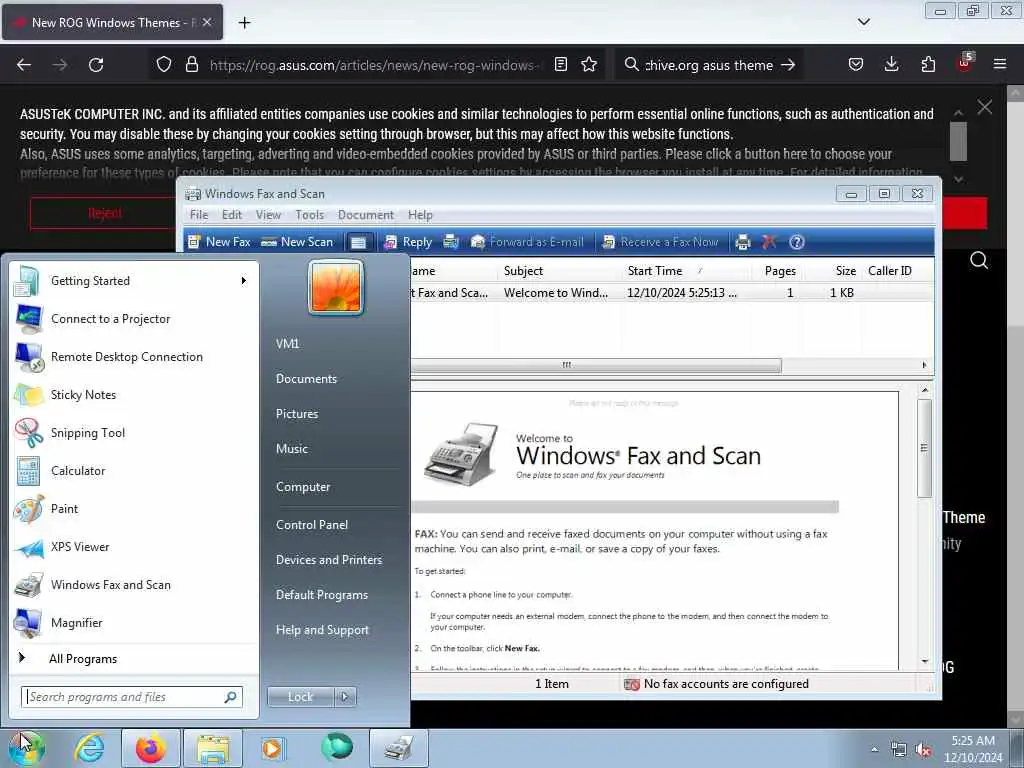Sort faxes by the Subject column

click(559, 271)
